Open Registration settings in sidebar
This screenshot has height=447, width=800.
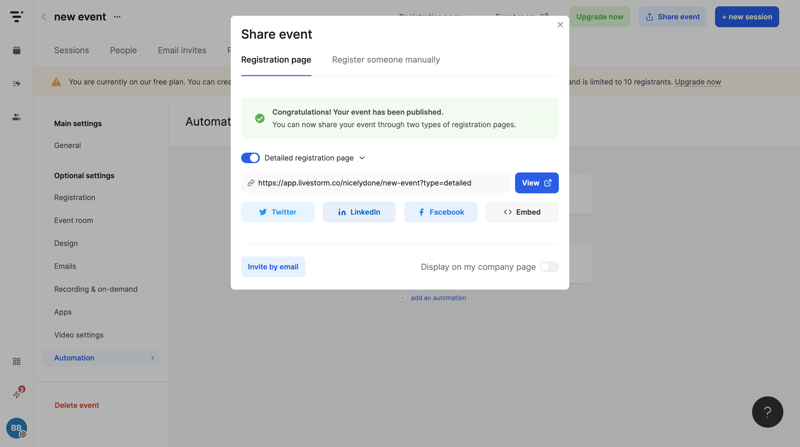[74, 197]
